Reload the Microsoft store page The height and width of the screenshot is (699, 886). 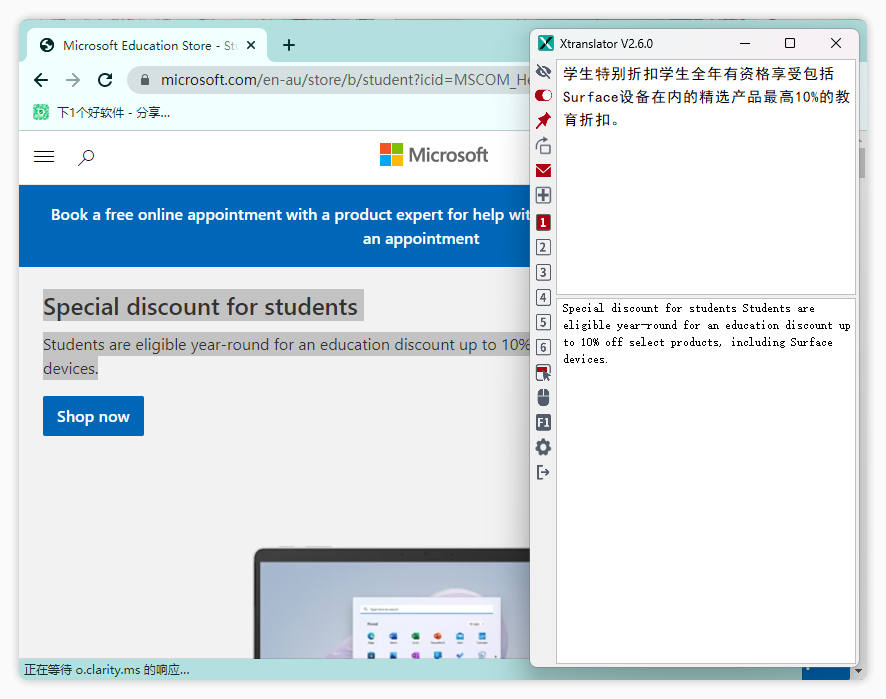(105, 80)
